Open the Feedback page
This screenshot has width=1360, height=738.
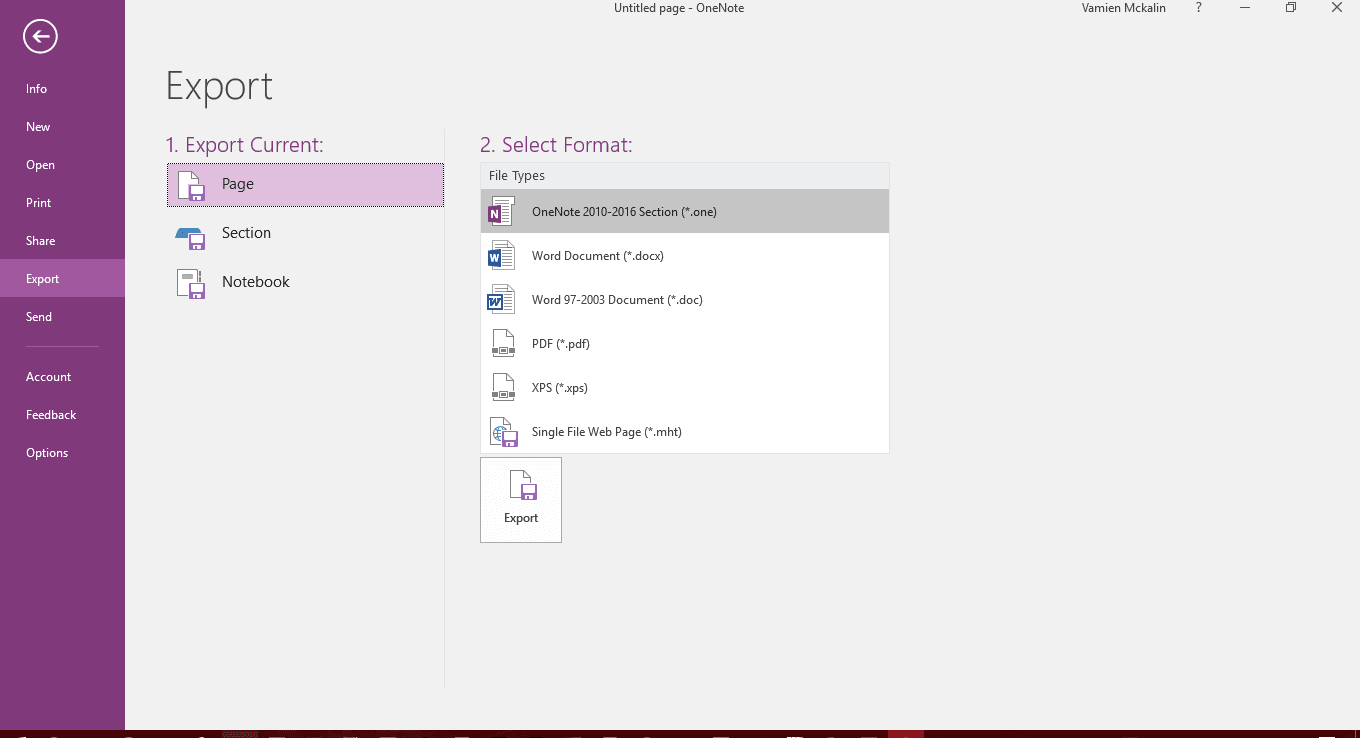click(x=62, y=415)
